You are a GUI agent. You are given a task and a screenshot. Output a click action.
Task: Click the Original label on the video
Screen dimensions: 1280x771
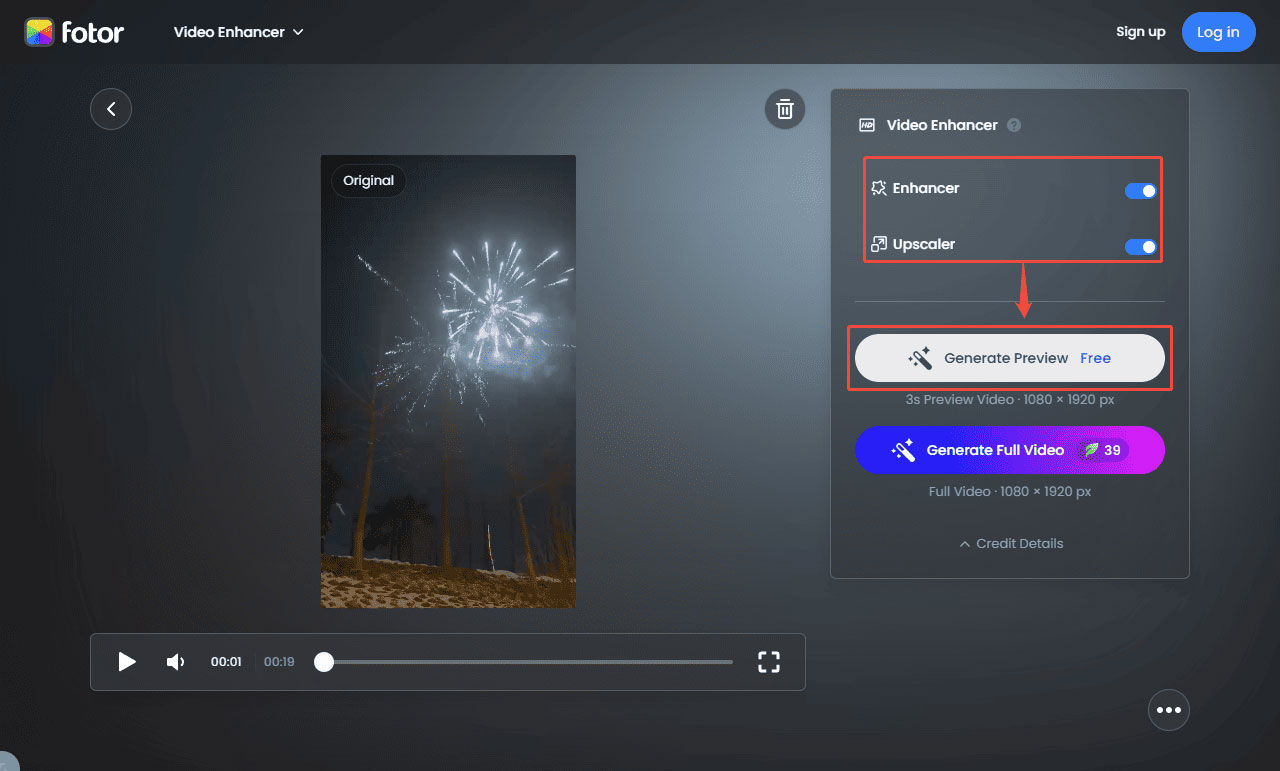click(x=367, y=180)
